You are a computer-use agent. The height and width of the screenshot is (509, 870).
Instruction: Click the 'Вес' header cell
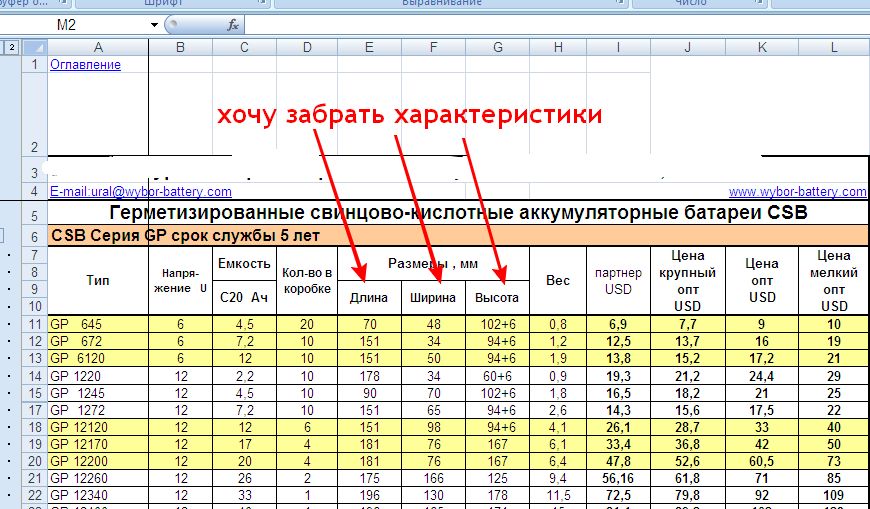[558, 281]
